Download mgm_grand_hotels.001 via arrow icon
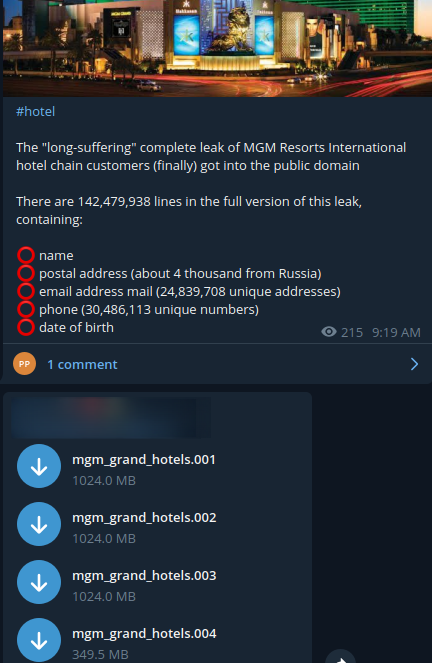Screen dimensions: 432x663 click(x=39, y=466)
